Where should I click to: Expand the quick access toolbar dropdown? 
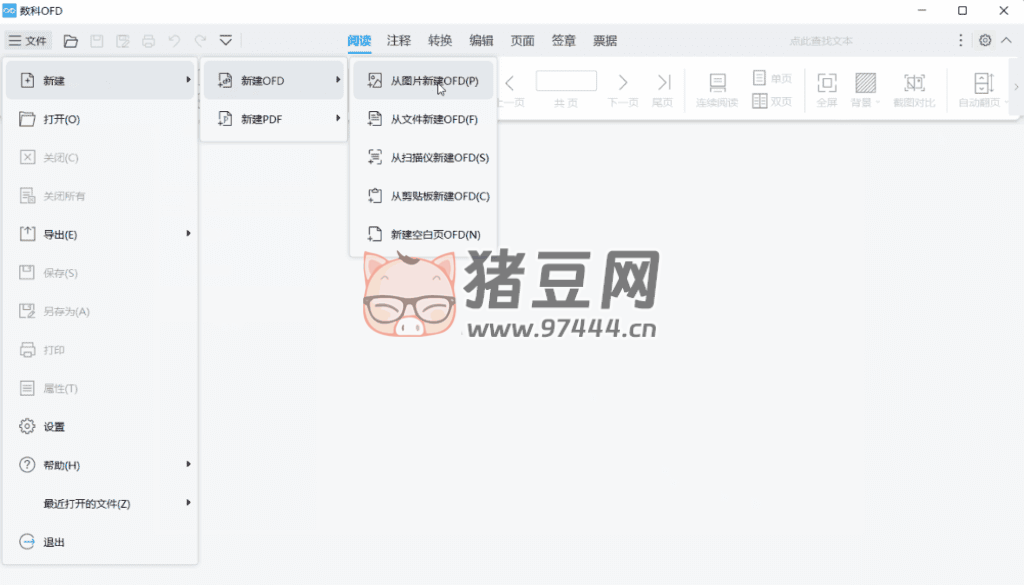click(226, 41)
